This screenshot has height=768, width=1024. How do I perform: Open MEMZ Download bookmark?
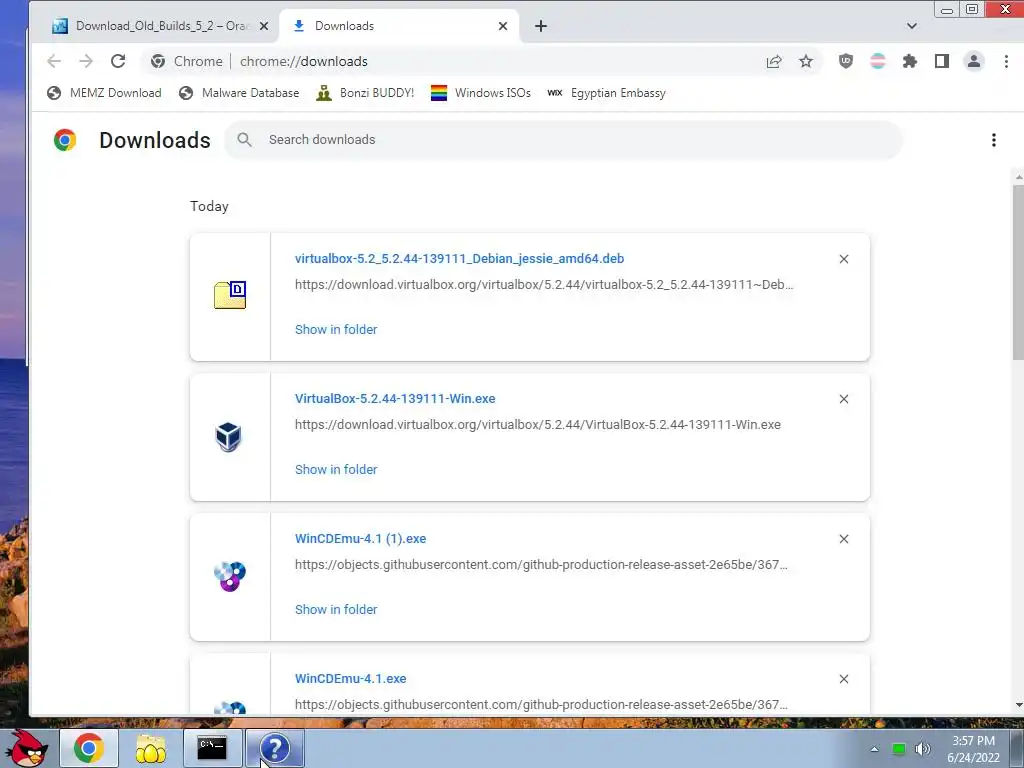[x=104, y=93]
